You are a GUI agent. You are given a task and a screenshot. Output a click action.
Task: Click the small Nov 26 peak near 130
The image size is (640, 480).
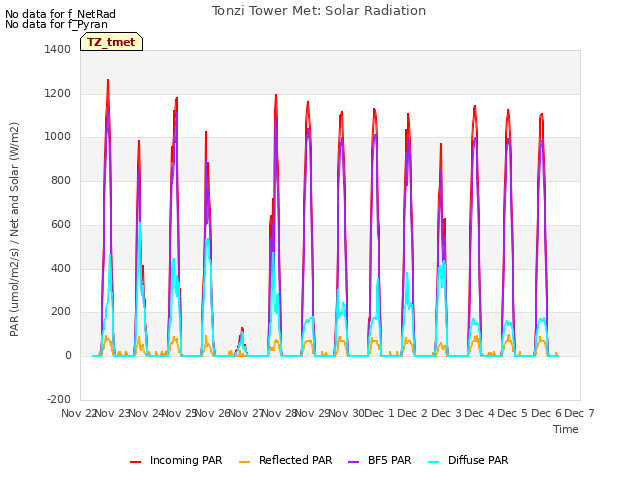(x=242, y=329)
